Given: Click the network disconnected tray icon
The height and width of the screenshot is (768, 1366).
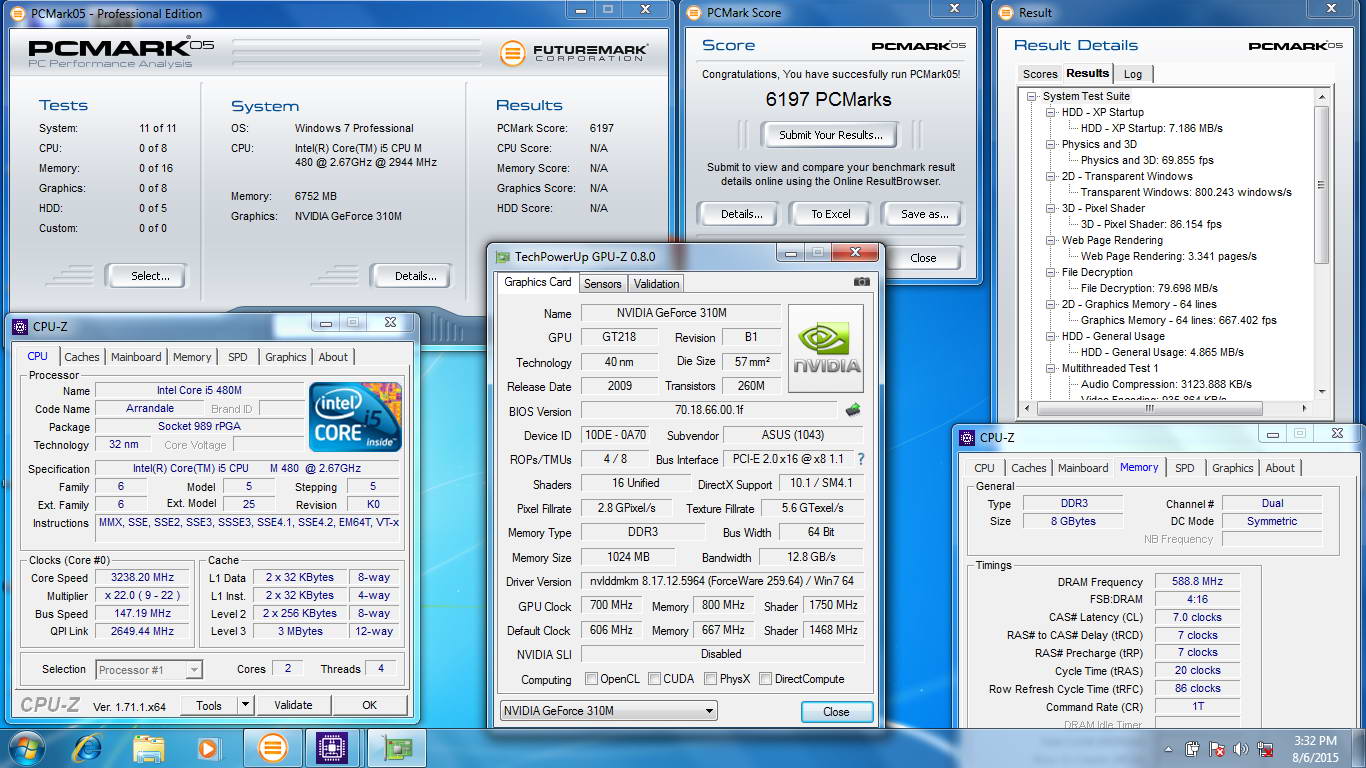Looking at the screenshot, I should [1265, 749].
